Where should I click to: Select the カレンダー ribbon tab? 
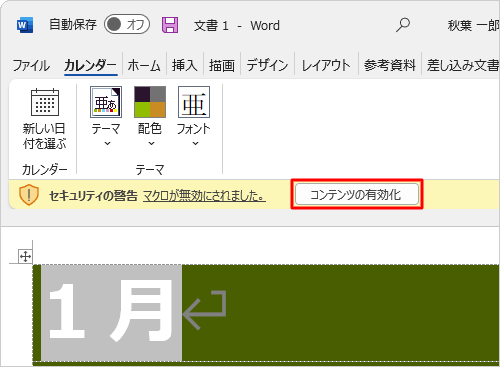coord(90,65)
